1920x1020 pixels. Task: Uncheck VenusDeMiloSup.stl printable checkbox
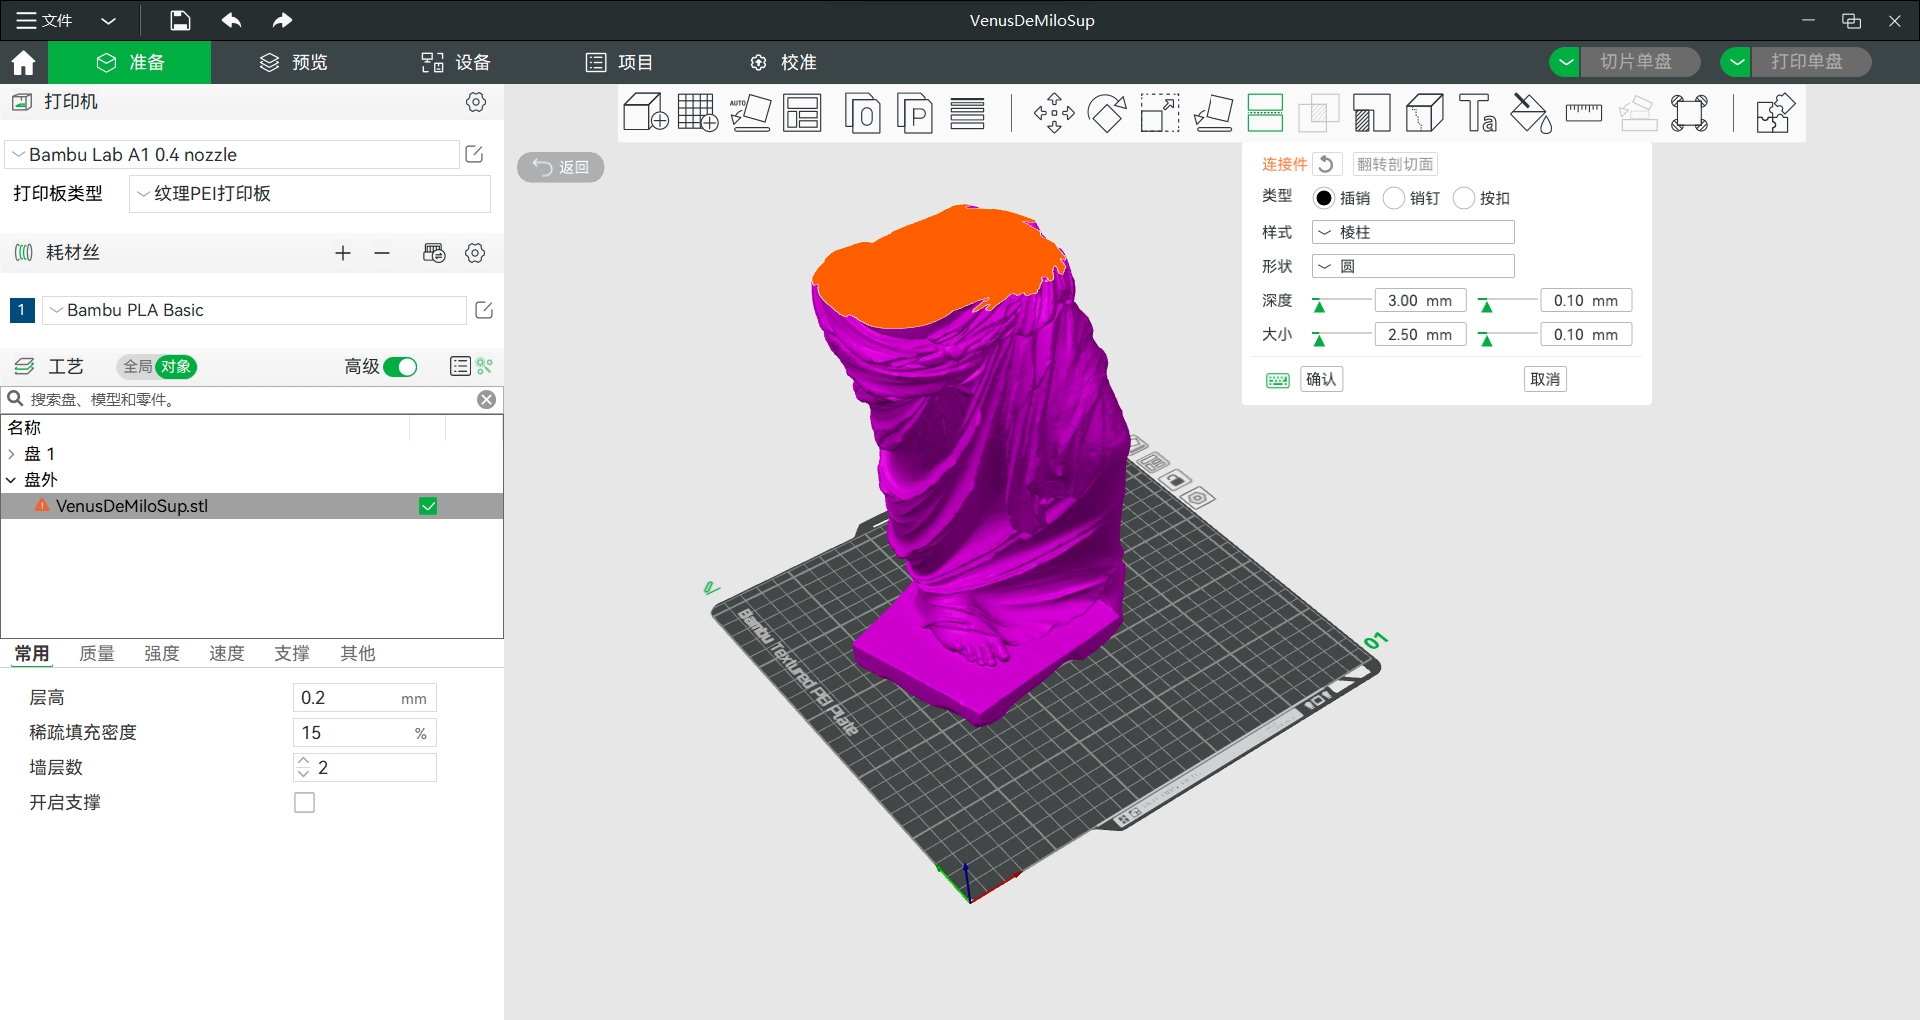pos(428,506)
